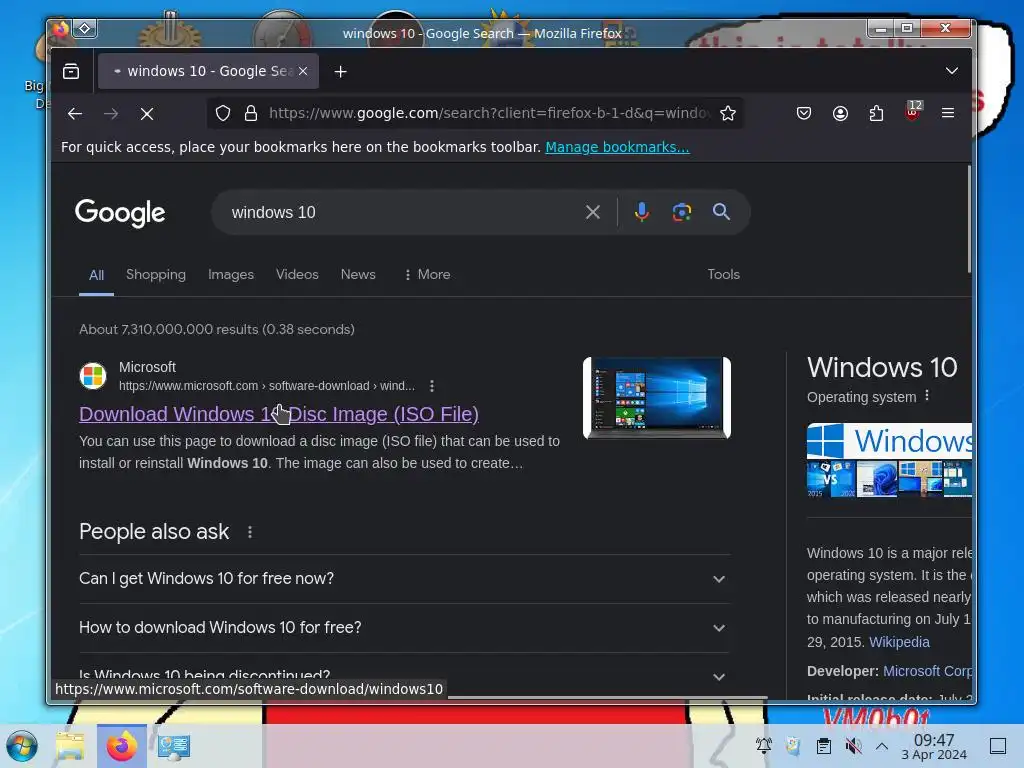Switch to Images results tab
This screenshot has width=1024, height=768.
(231, 274)
